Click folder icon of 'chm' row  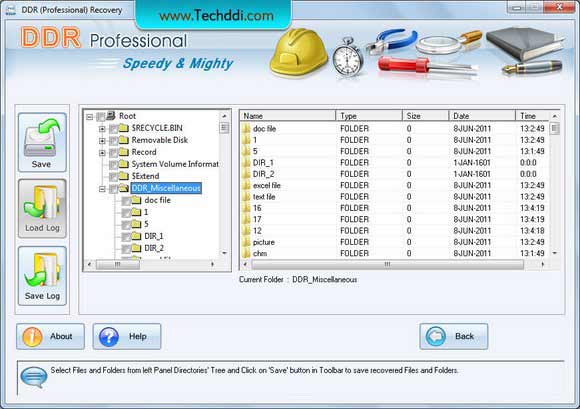246,253
